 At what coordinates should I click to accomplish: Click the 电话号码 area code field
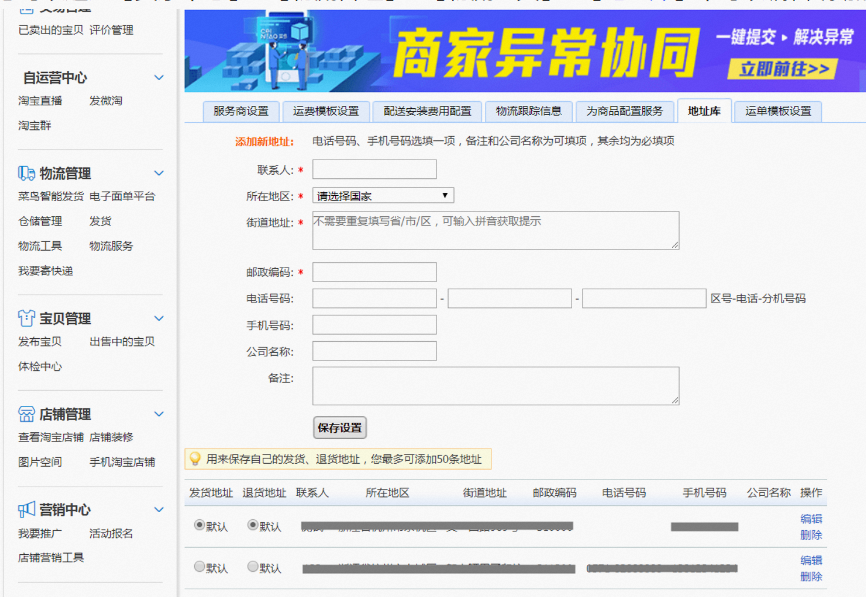[x=374, y=298]
